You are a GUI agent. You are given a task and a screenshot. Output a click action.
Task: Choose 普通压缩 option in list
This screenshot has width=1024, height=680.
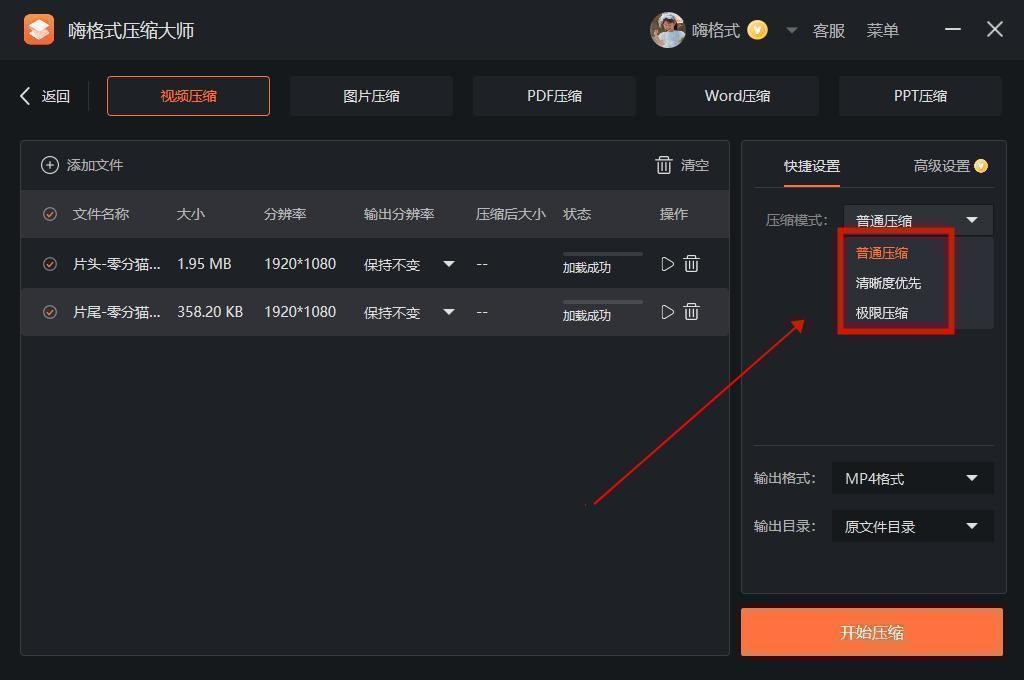point(882,253)
